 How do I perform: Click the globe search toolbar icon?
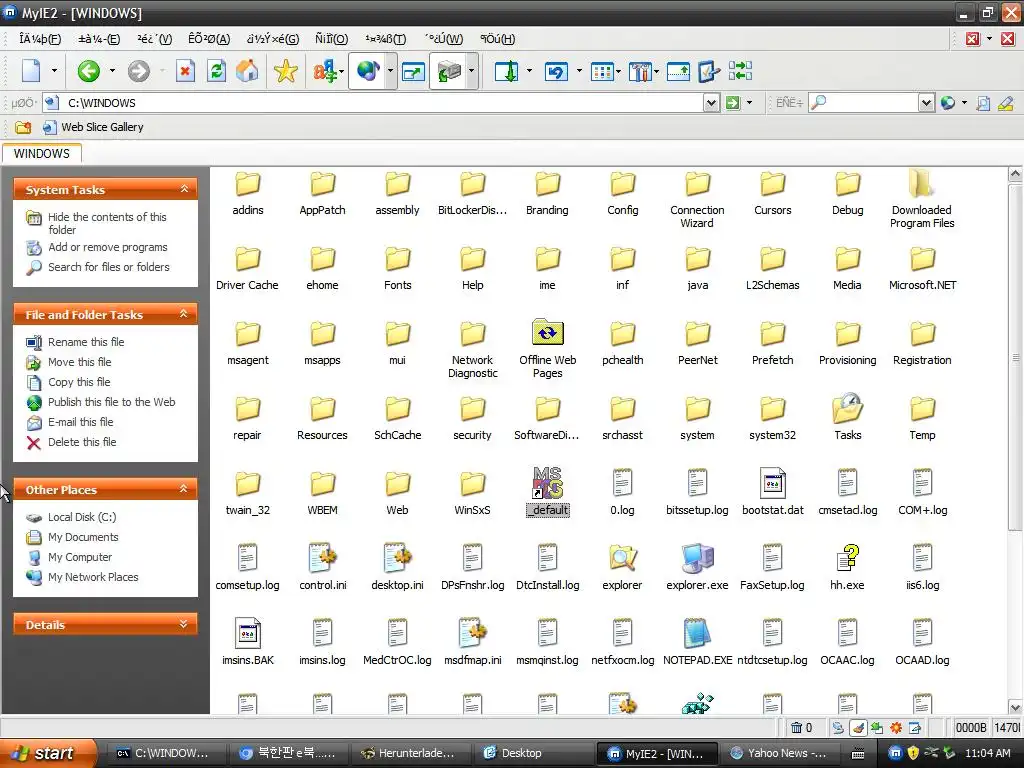pos(368,71)
